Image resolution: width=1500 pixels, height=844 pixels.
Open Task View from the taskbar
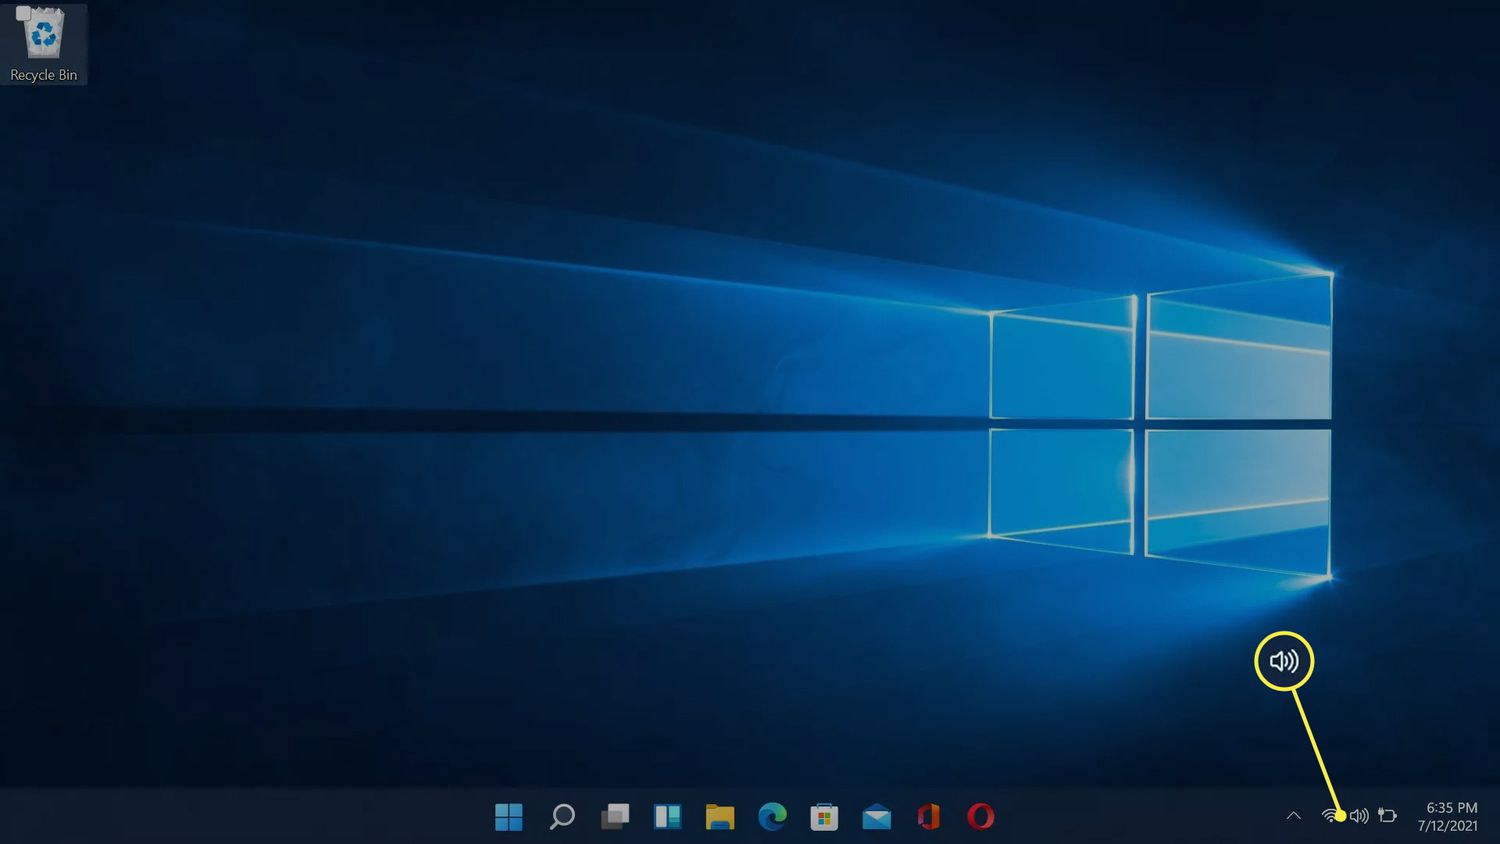(614, 817)
